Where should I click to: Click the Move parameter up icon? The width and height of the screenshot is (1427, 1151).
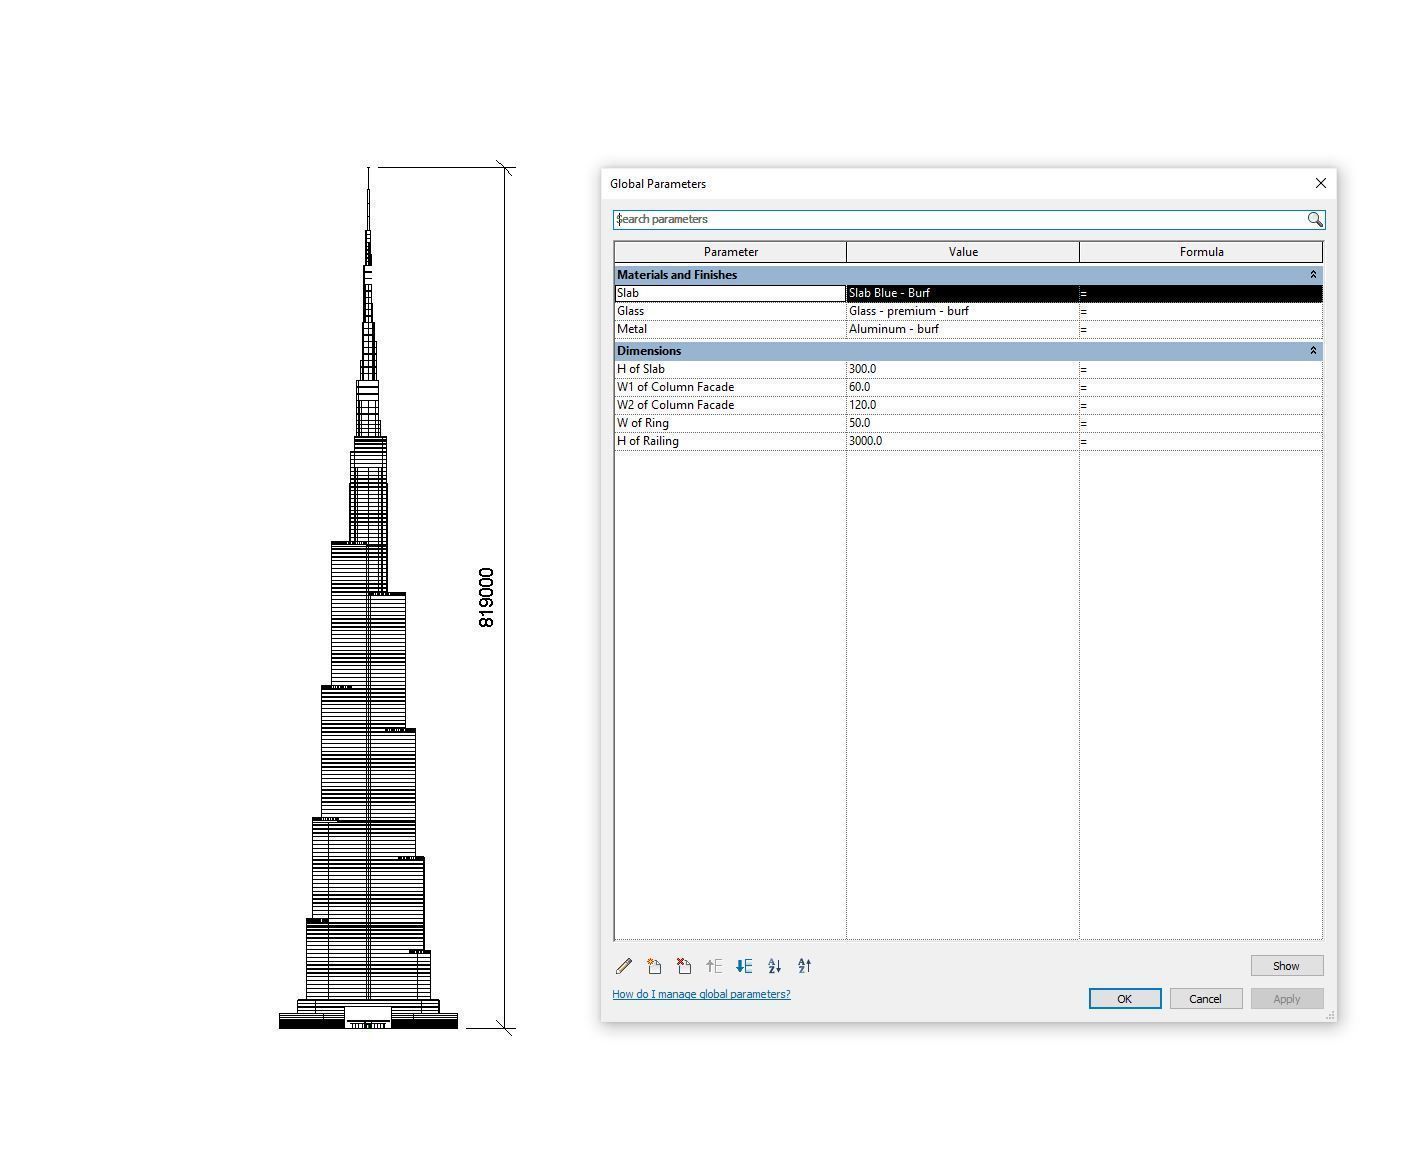tap(714, 966)
